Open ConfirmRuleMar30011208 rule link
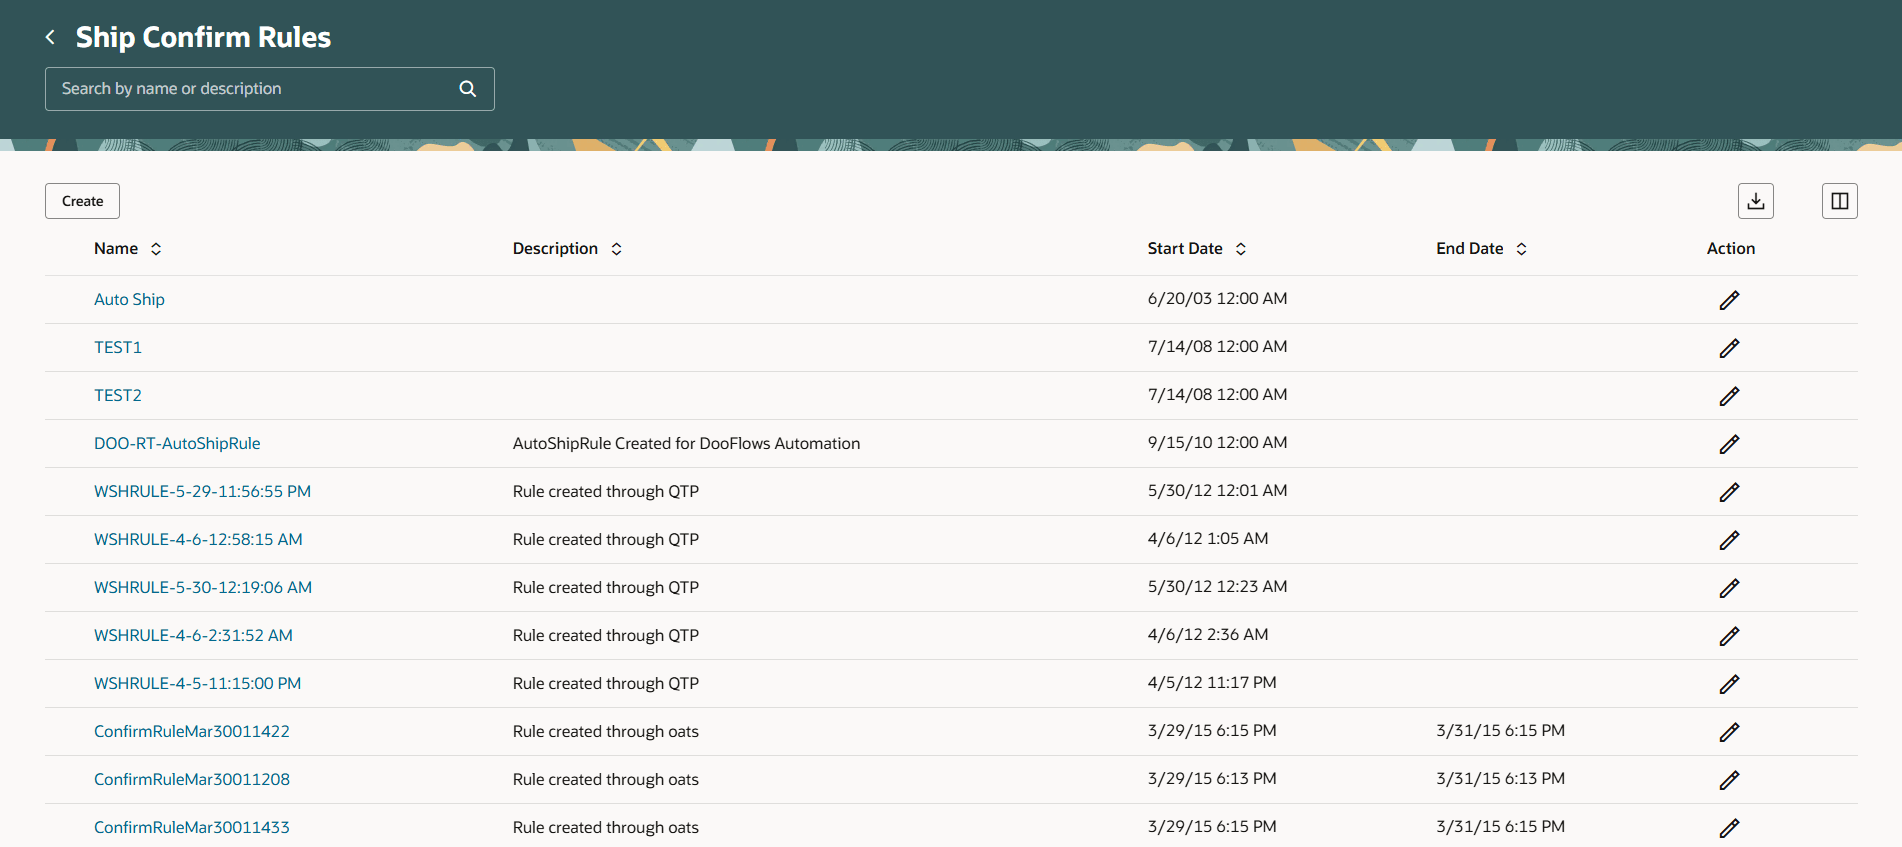Image resolution: width=1902 pixels, height=847 pixels. (192, 780)
